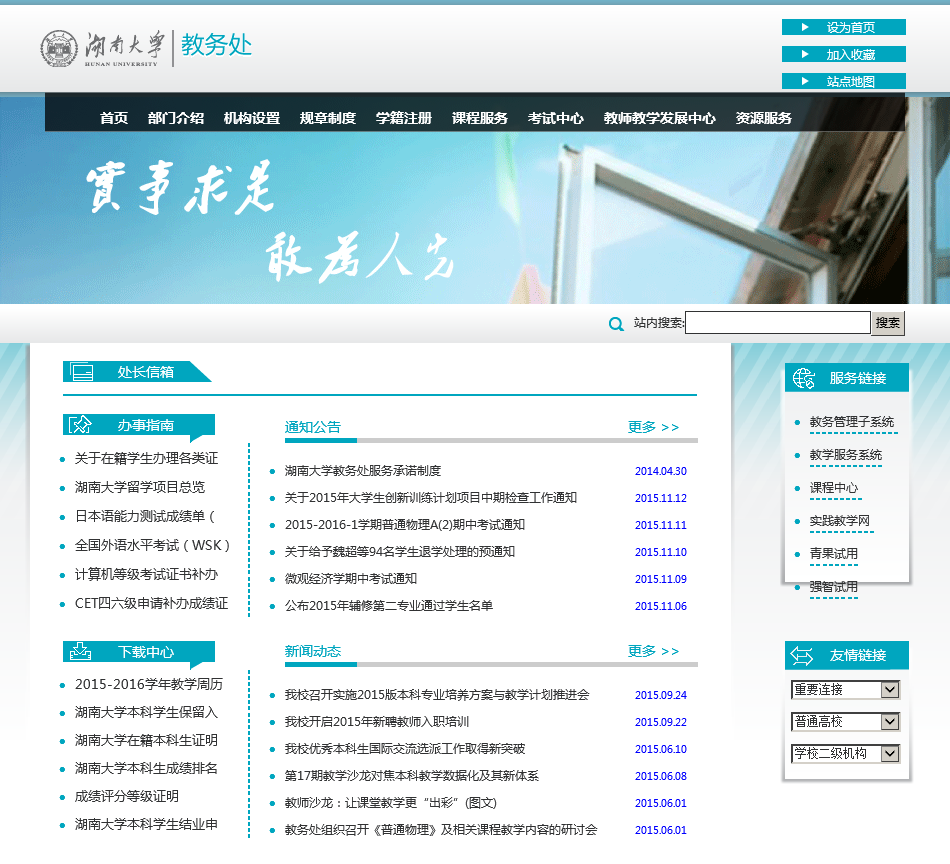Open 教务管理子系统 service link
The image size is (950, 864).
852,422
